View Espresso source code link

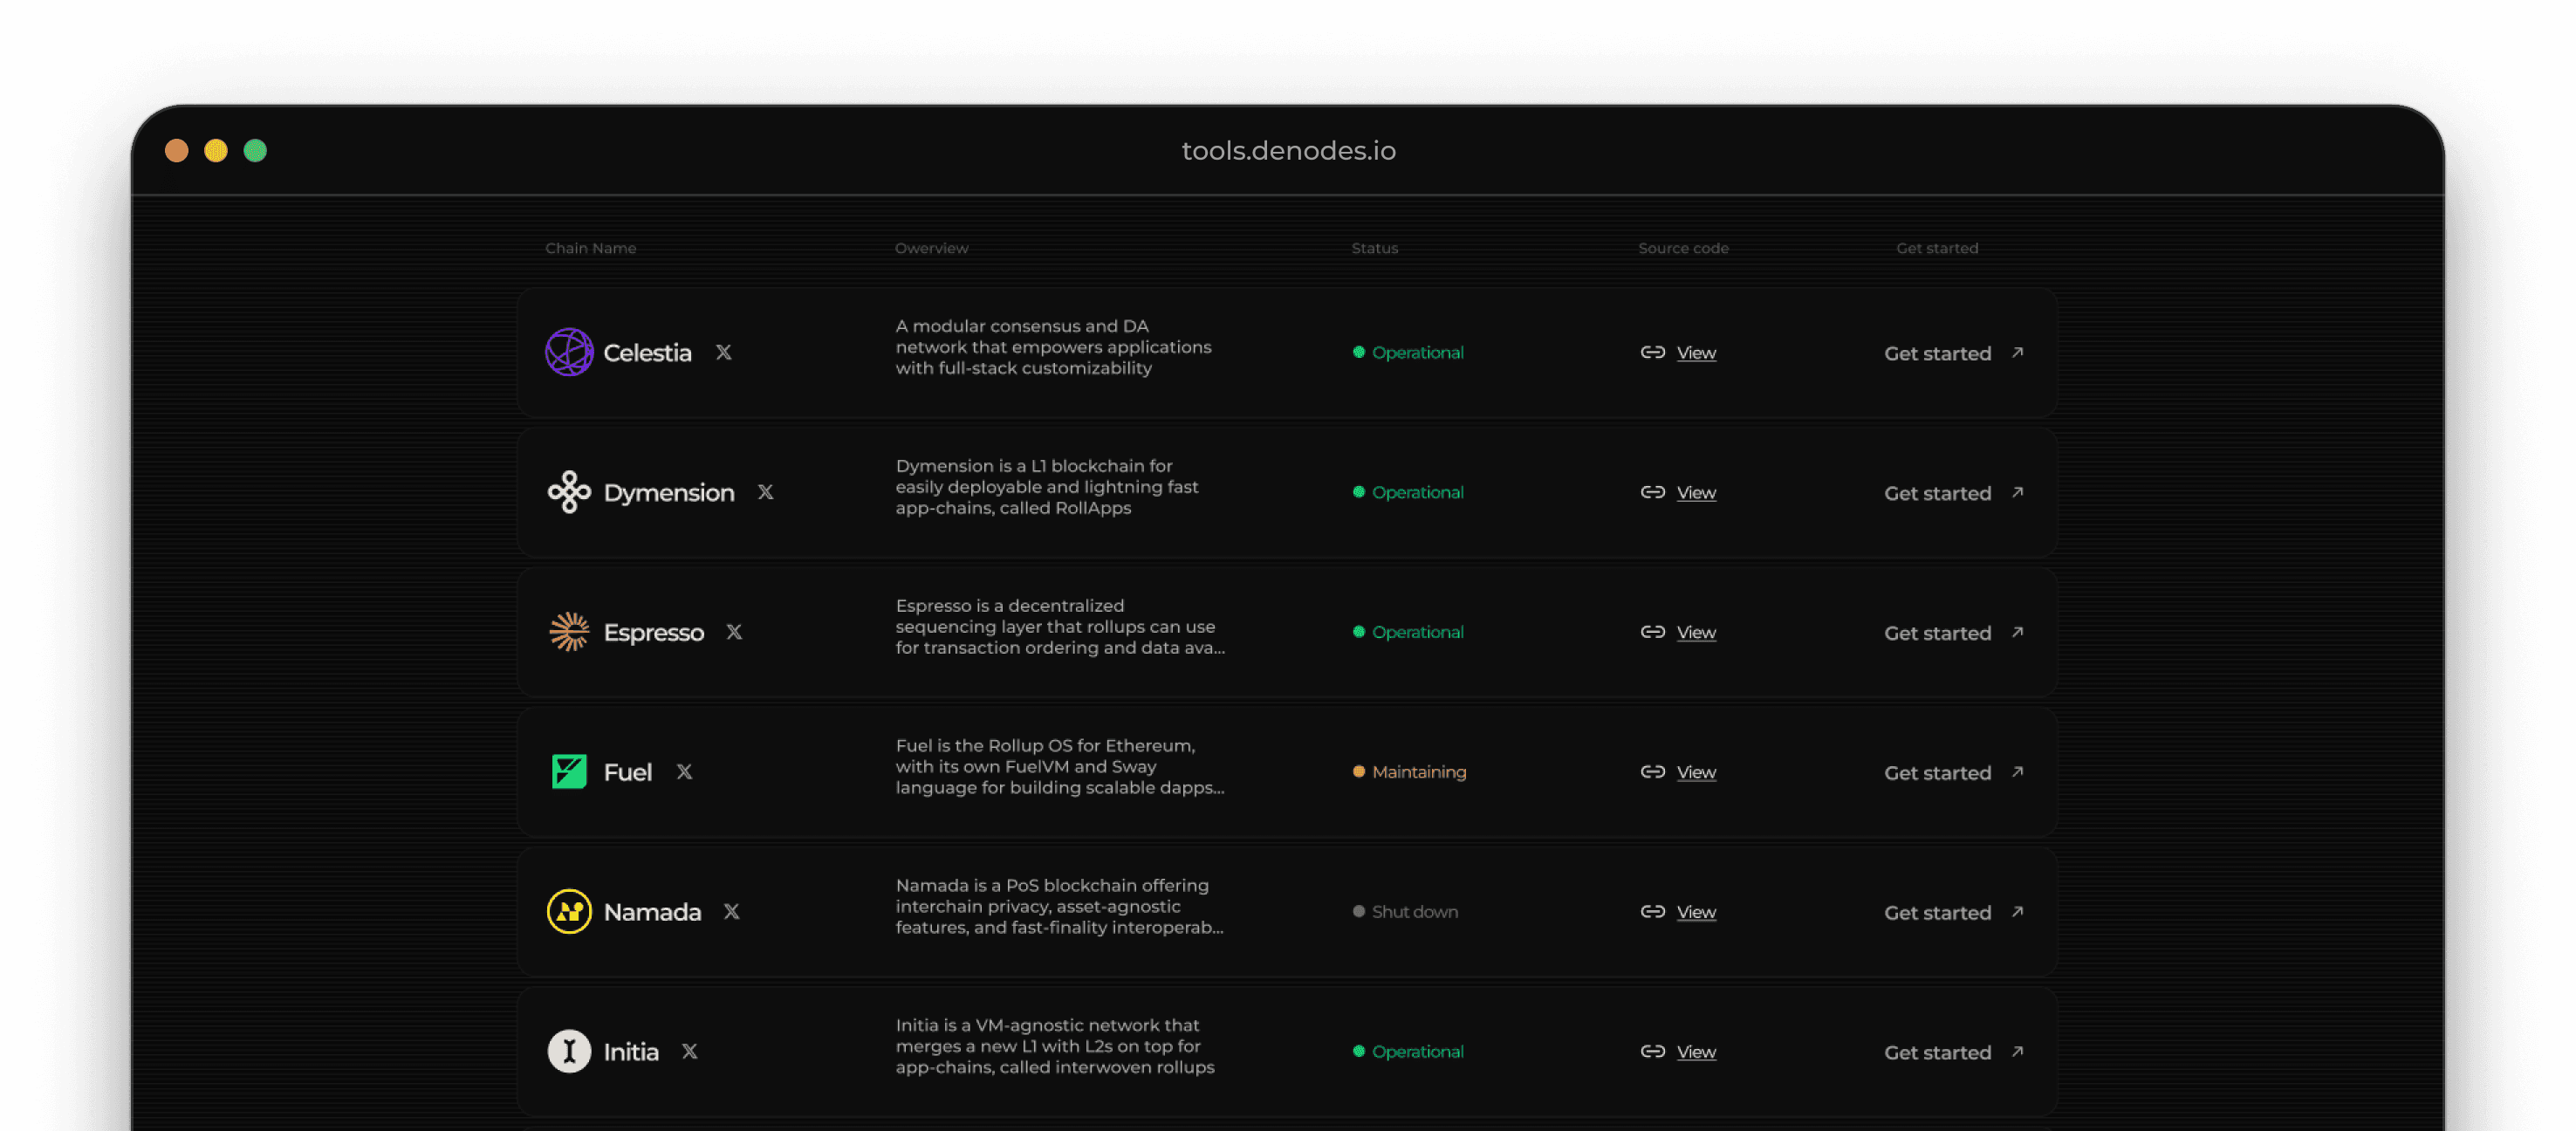click(x=1696, y=633)
